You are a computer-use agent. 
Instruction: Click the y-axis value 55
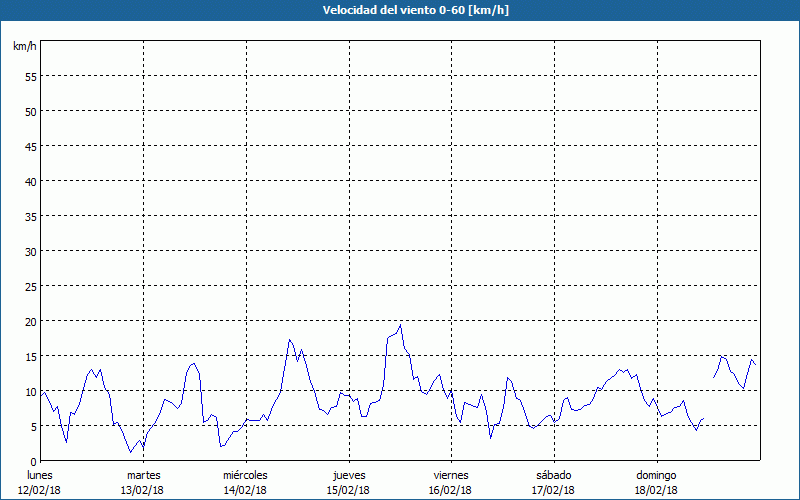(30, 76)
